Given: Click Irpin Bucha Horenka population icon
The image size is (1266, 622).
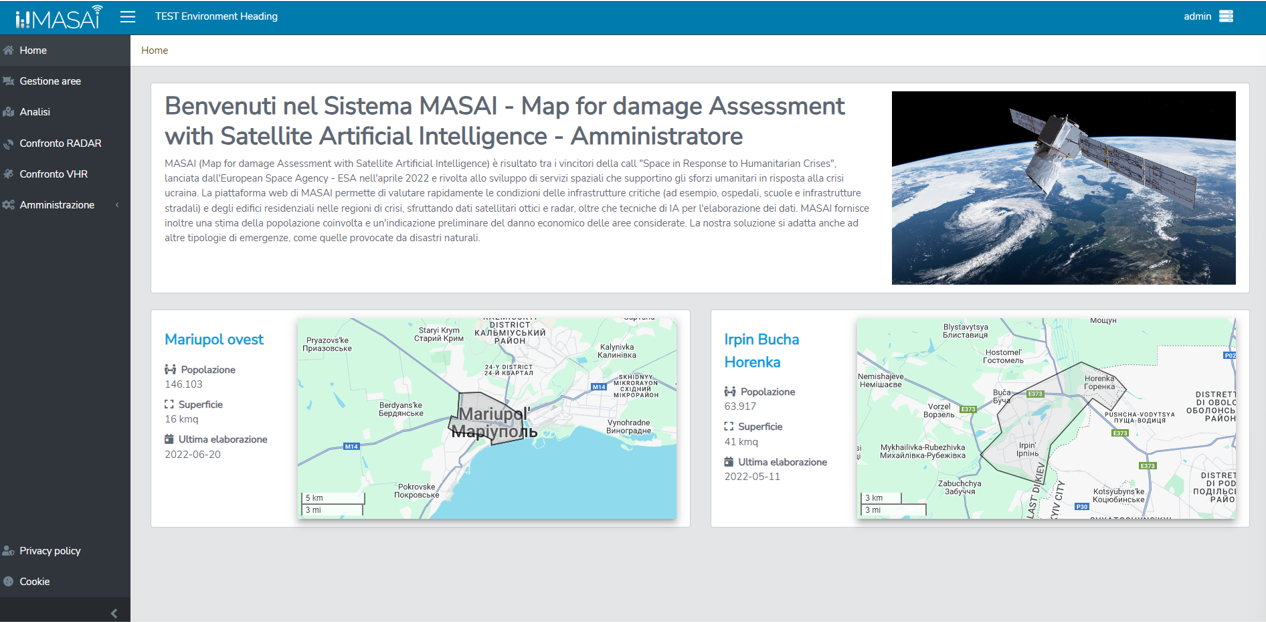Looking at the screenshot, I should coord(730,392).
